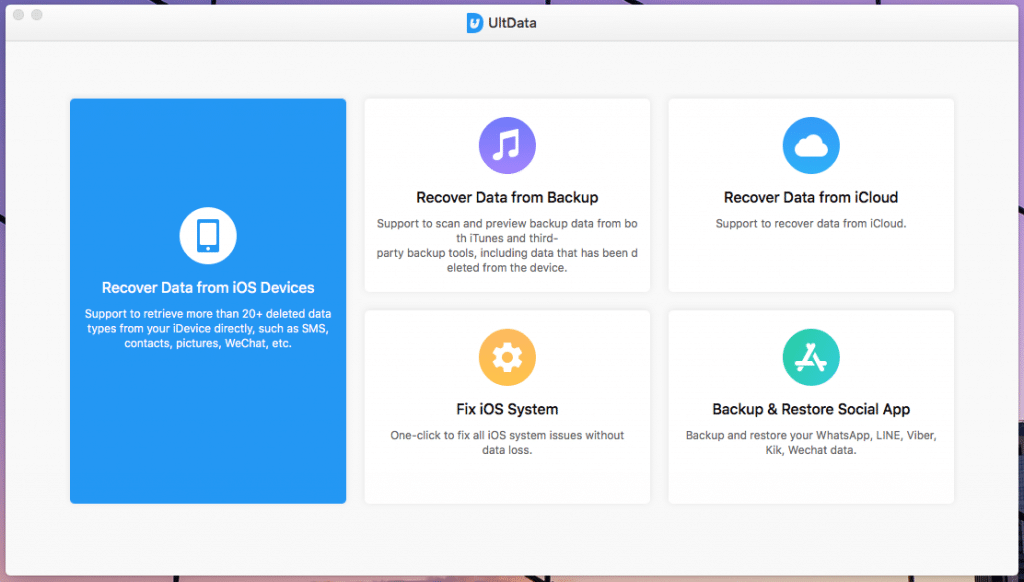Open Recover Data from iCloud title
This screenshot has height=582, width=1024.
point(810,197)
